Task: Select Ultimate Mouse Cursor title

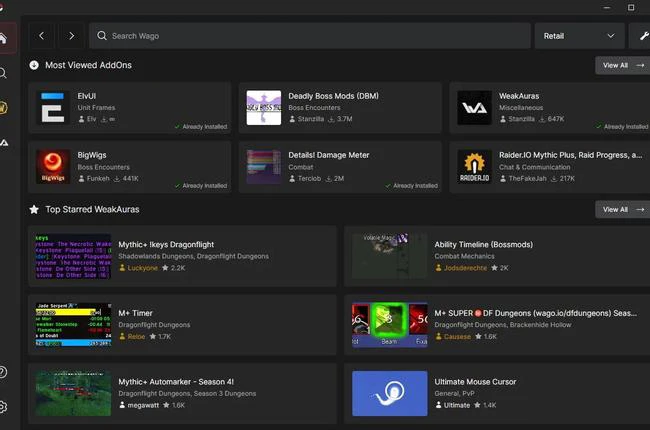Action: pos(475,381)
